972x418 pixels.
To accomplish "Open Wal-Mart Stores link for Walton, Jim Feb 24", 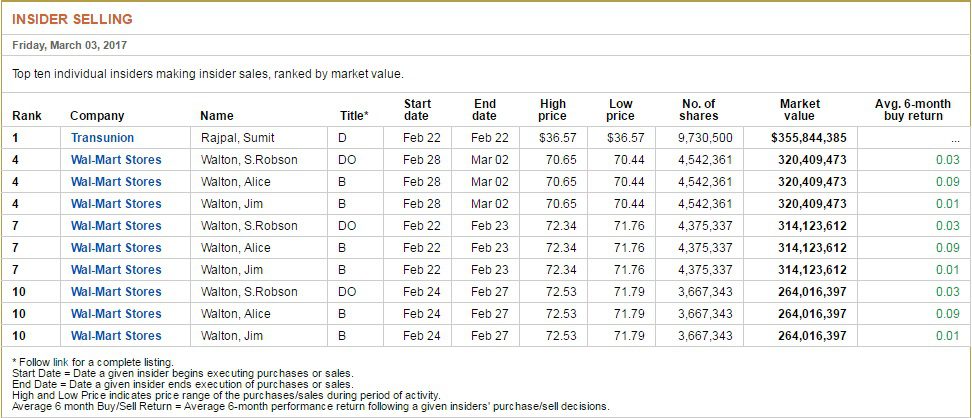I will pyautogui.click(x=116, y=336).
